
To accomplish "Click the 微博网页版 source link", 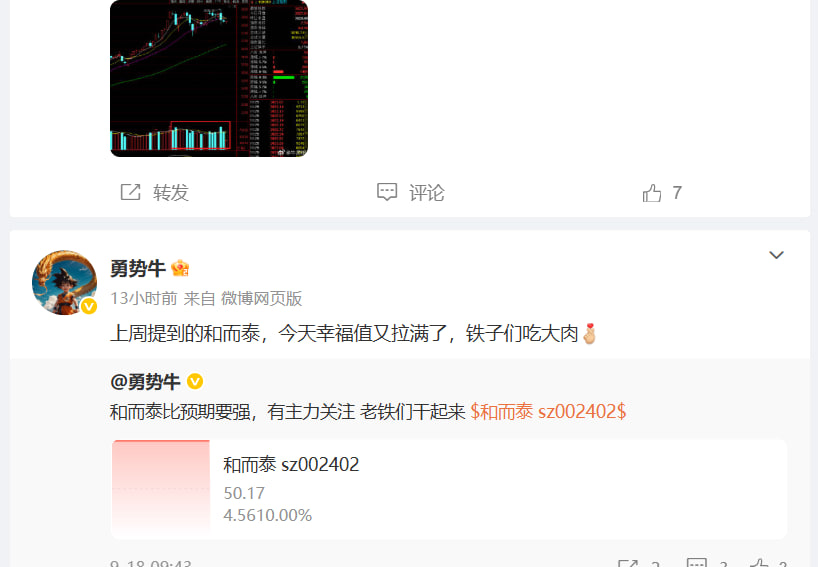I will (x=261, y=298).
